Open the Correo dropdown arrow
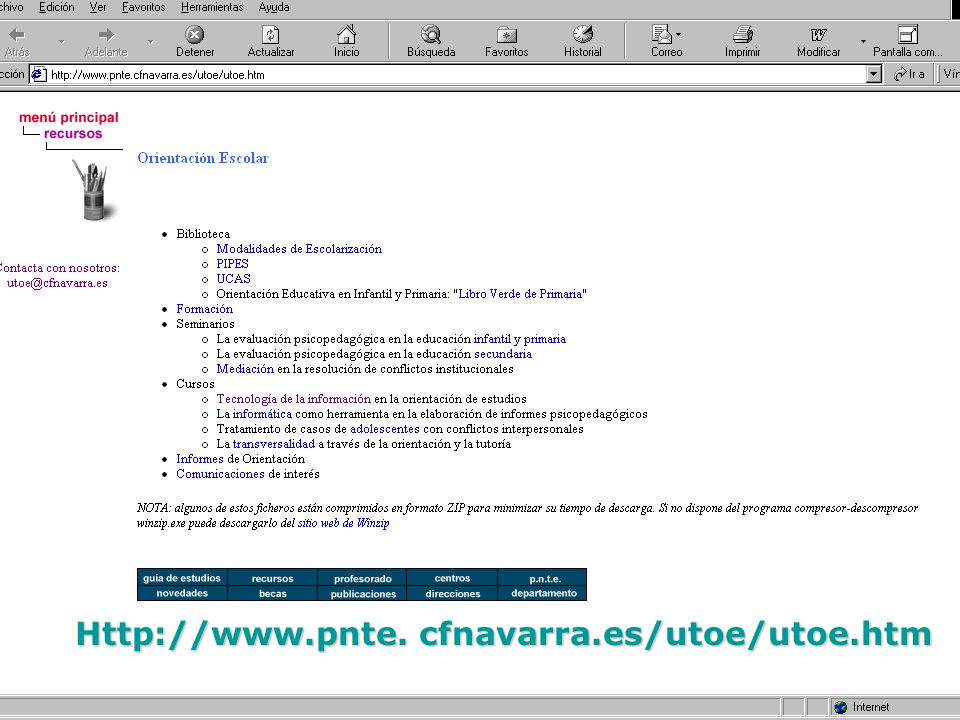Screen dimensions: 960x720 pos(678,35)
